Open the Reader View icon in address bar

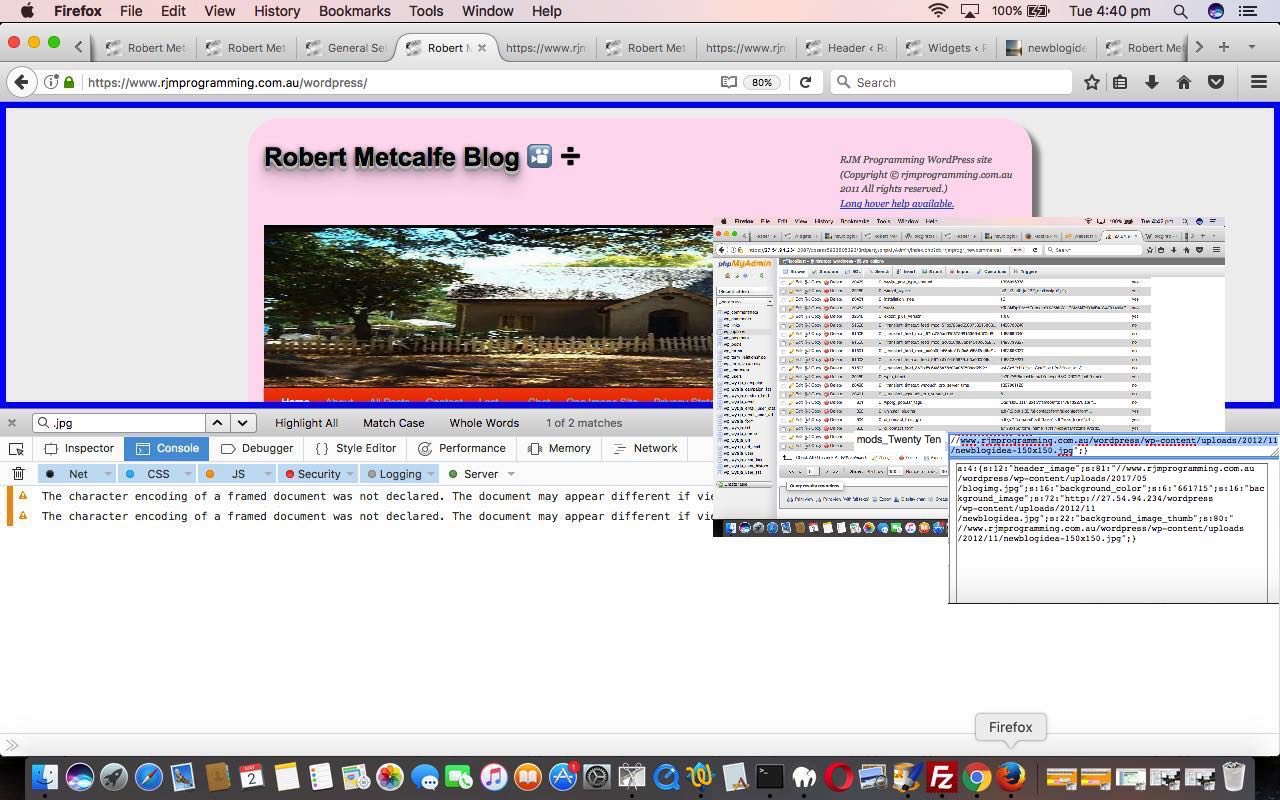[729, 82]
